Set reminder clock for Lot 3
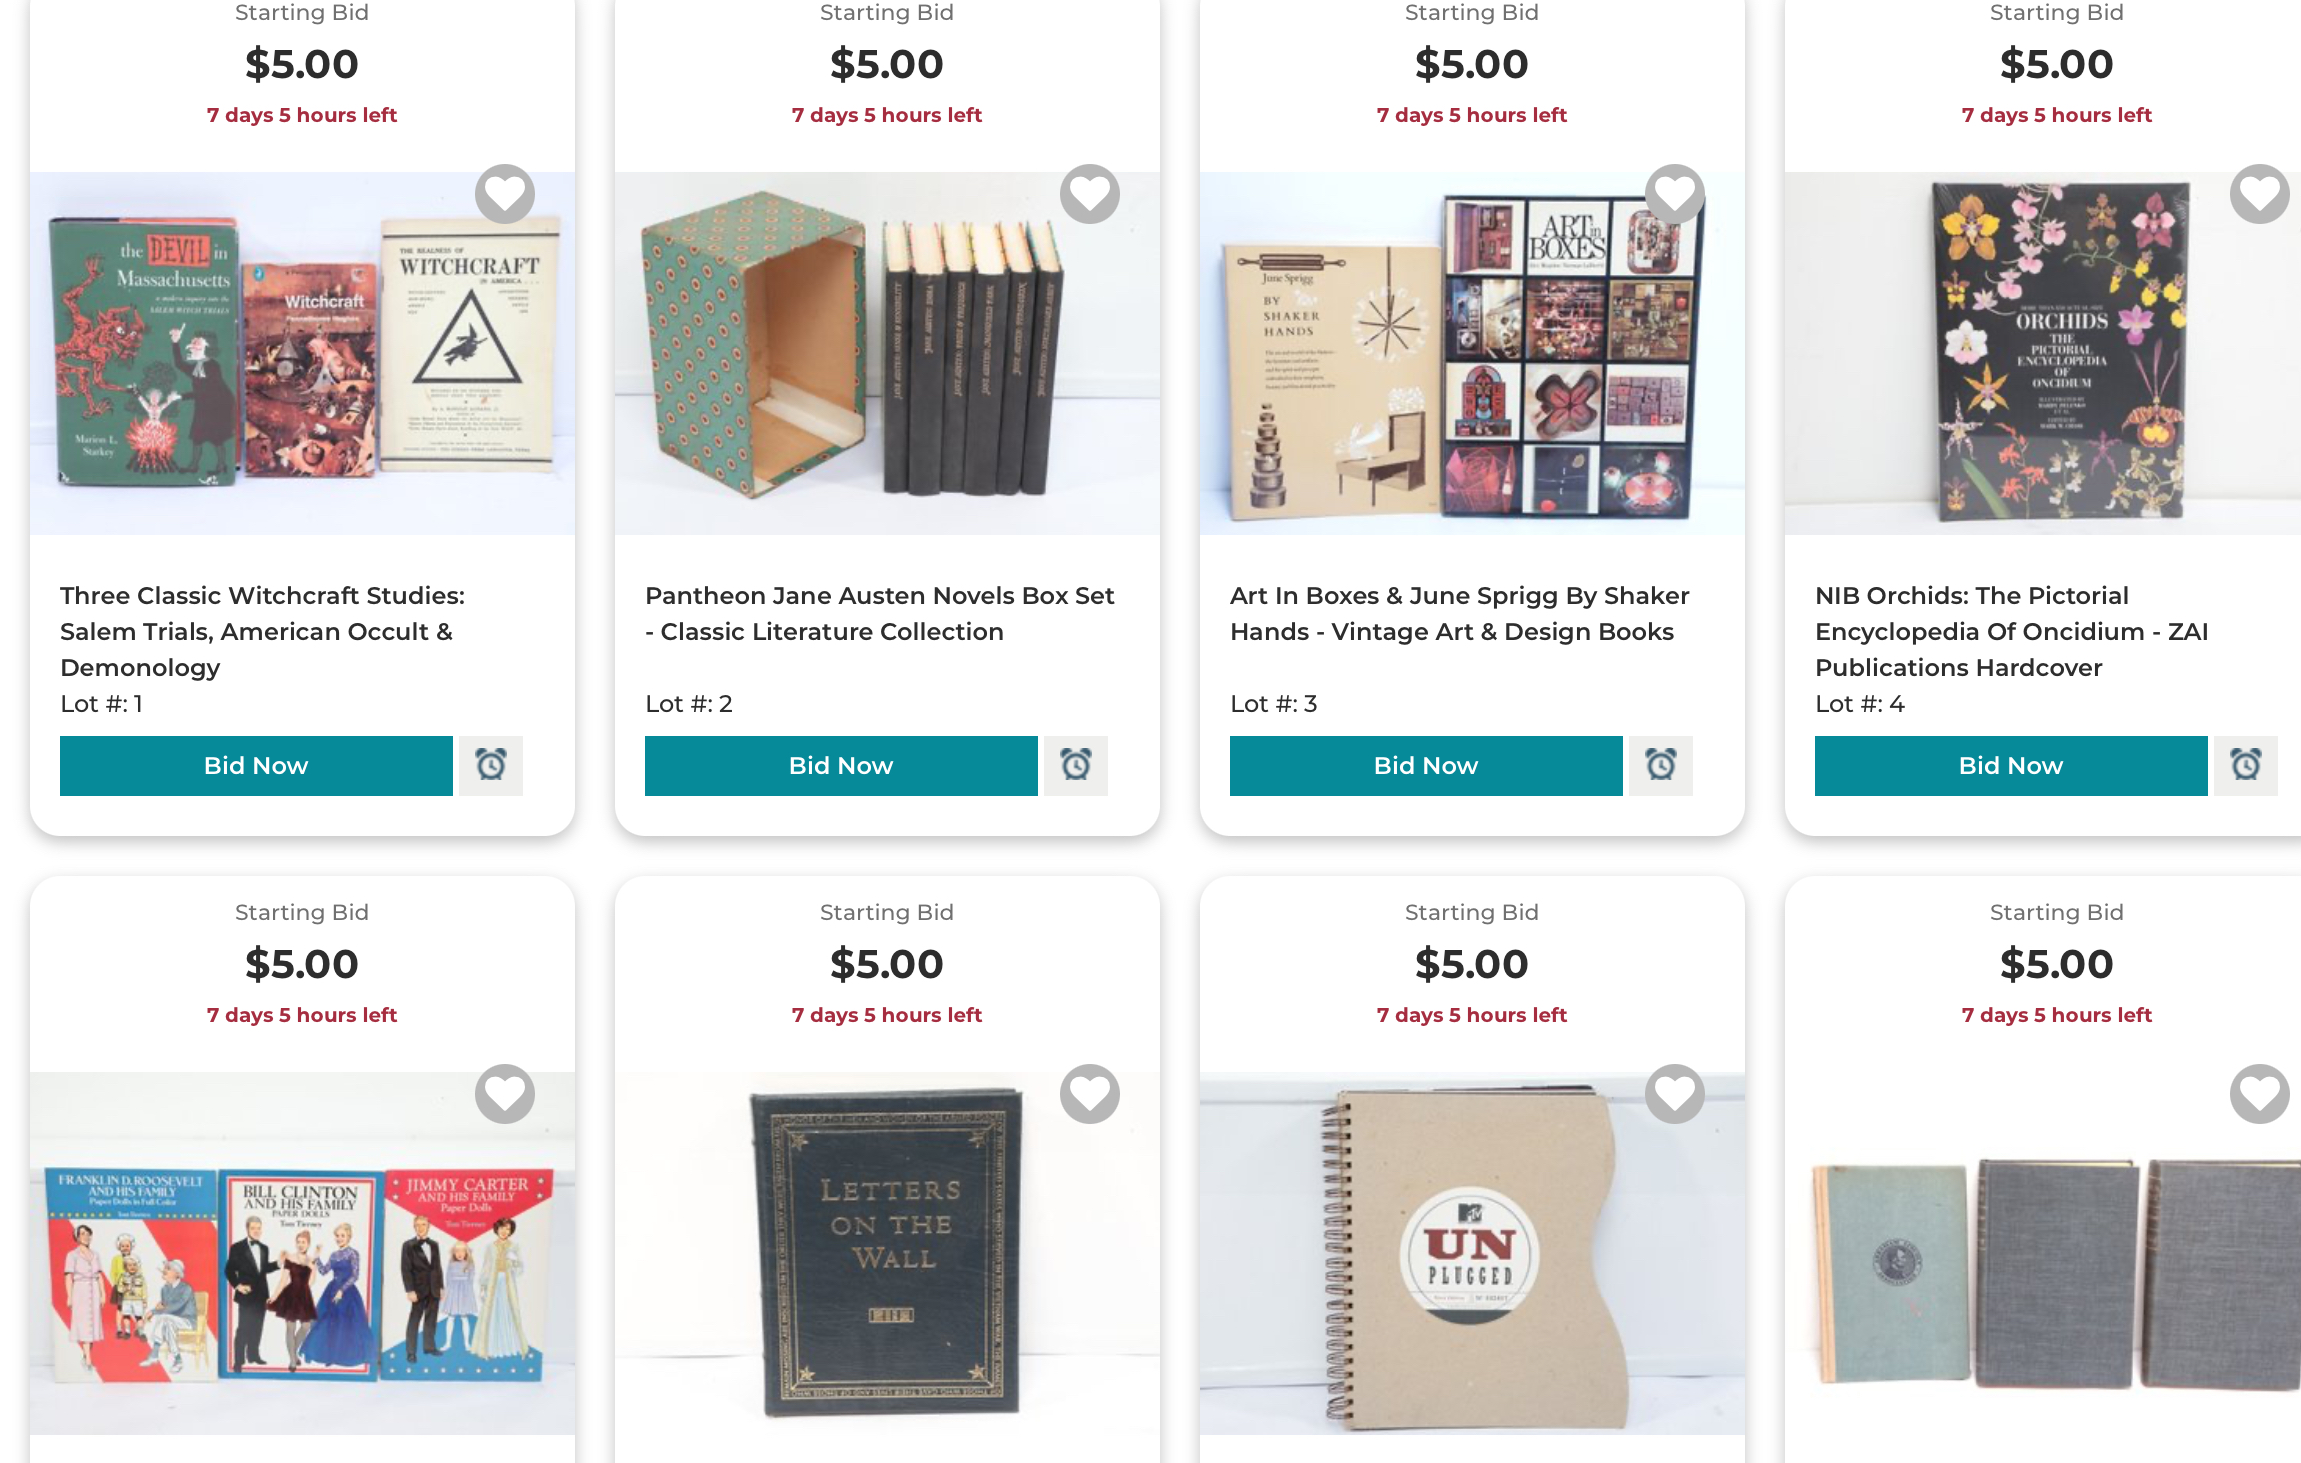2301x1463 pixels. tap(1660, 766)
